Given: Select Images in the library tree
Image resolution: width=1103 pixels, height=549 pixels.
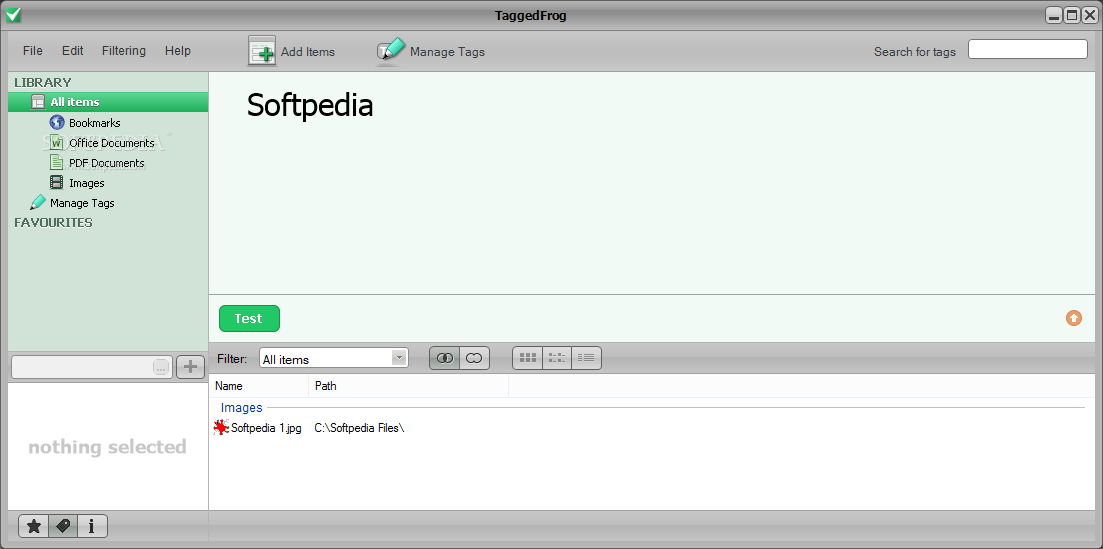Looking at the screenshot, I should coord(87,183).
